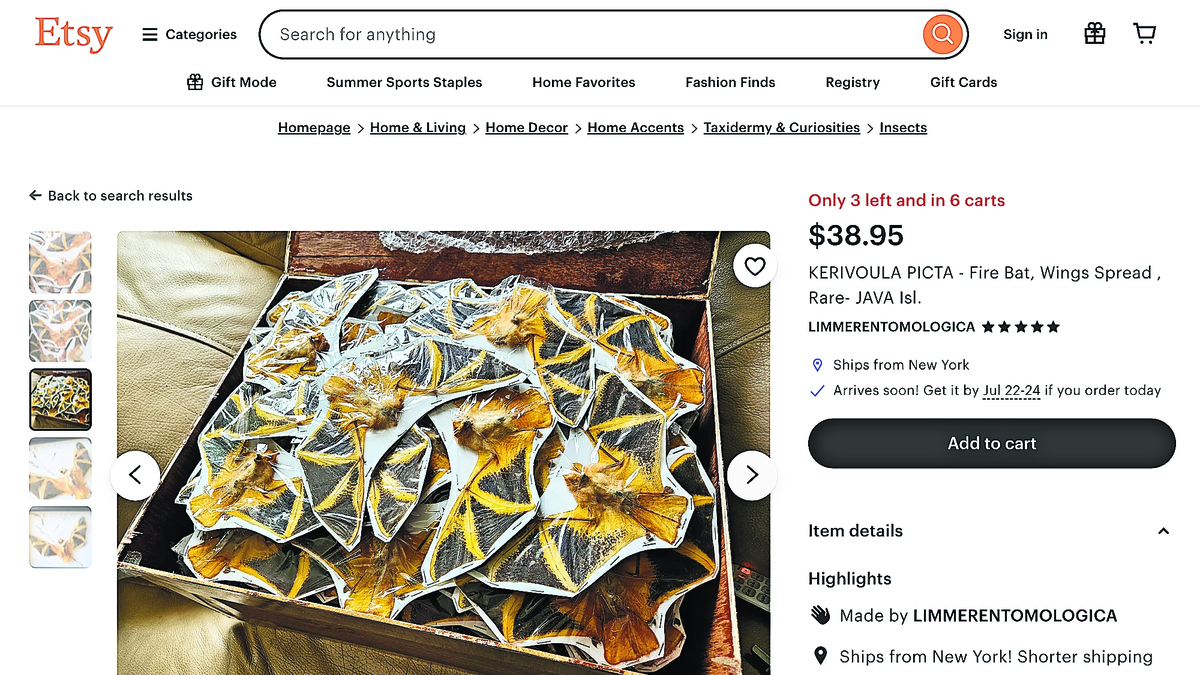
Task: Open Summer Sports Staples
Action: click(x=404, y=82)
